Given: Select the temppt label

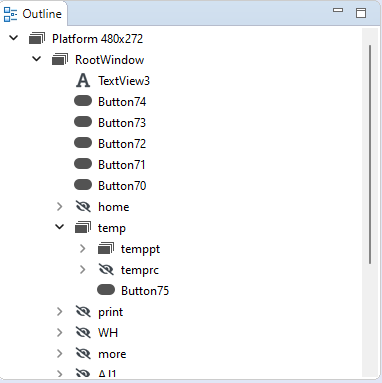Looking at the screenshot, I should pos(140,249).
